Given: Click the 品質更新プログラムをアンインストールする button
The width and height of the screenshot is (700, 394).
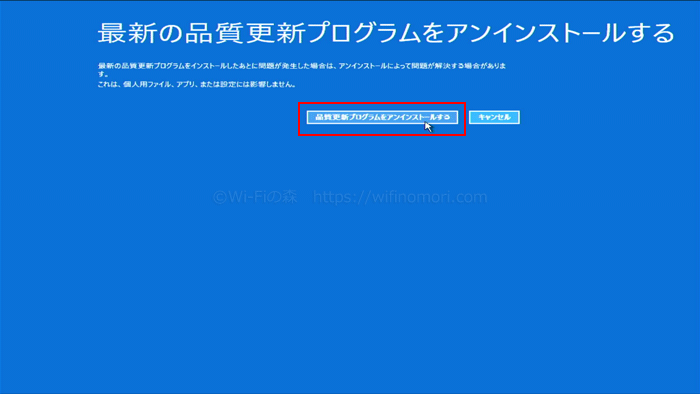Looking at the screenshot, I should [x=382, y=117].
